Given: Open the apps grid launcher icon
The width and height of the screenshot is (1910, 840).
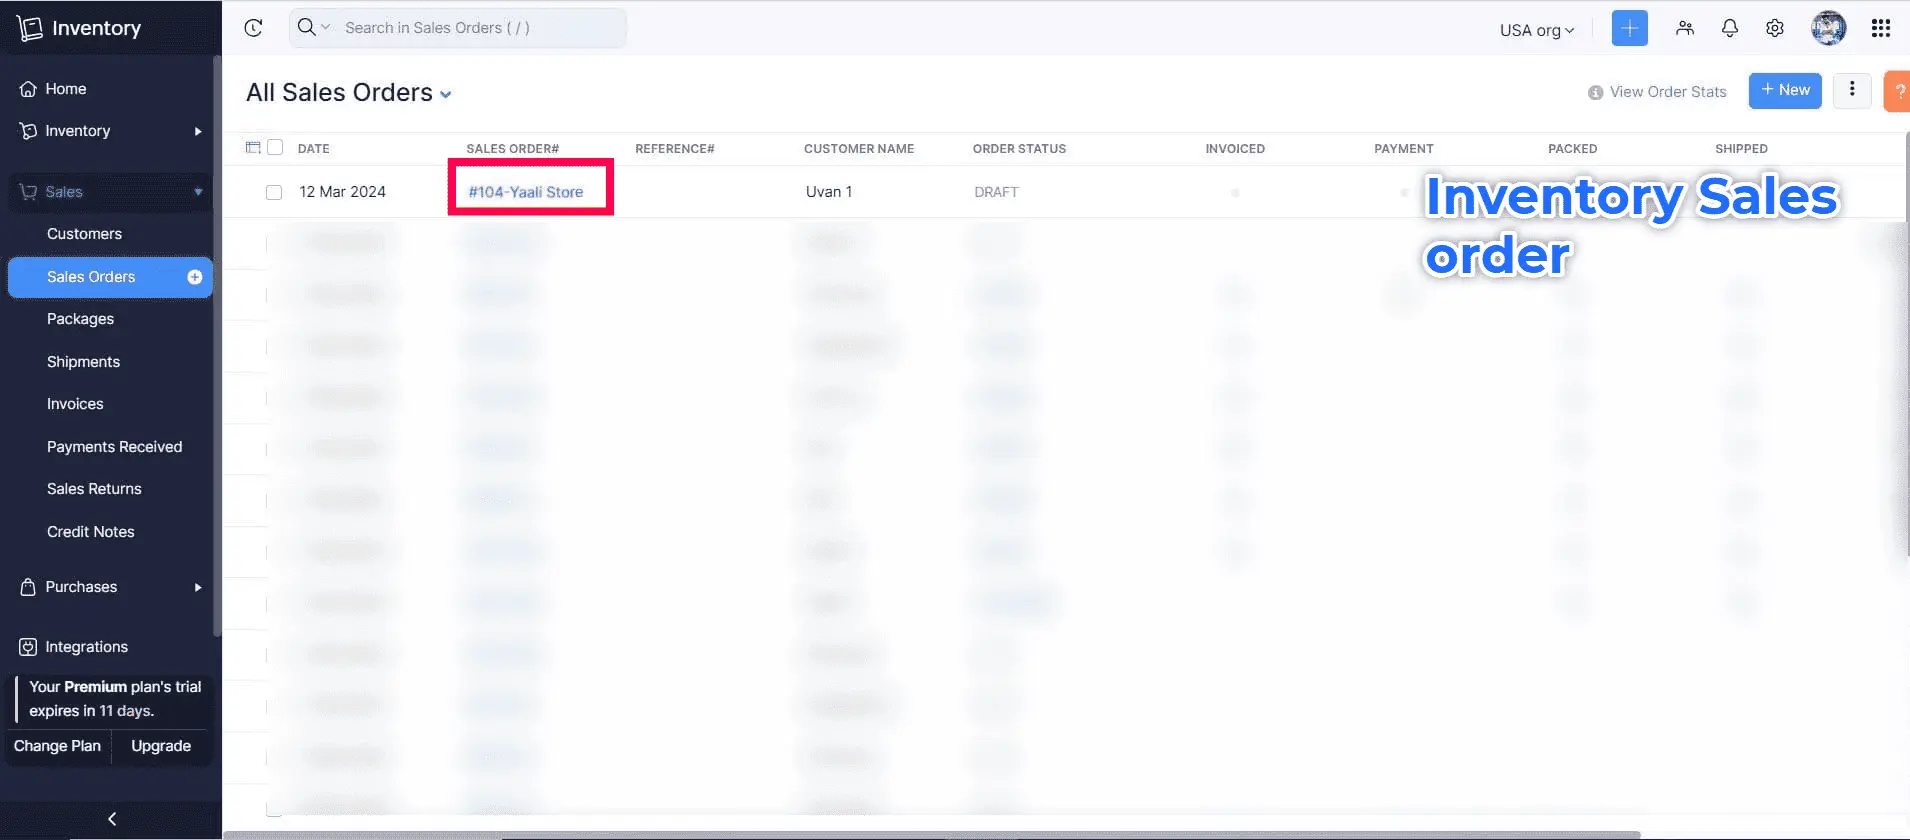Looking at the screenshot, I should click(1880, 28).
